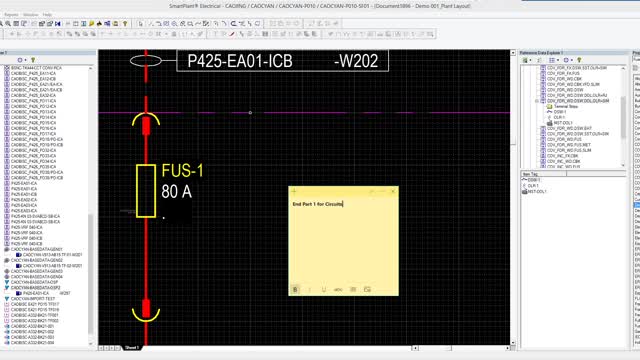
Task: Open the Window menu
Action: [31, 15]
